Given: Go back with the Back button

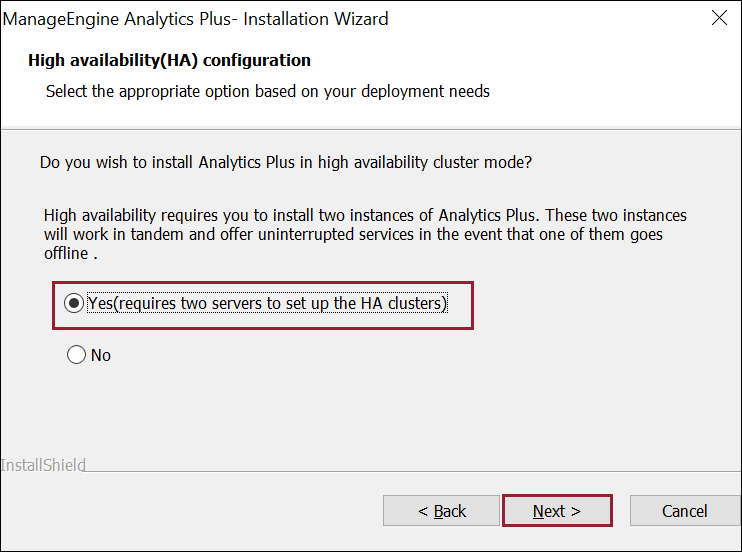Looking at the screenshot, I should click(441, 511).
